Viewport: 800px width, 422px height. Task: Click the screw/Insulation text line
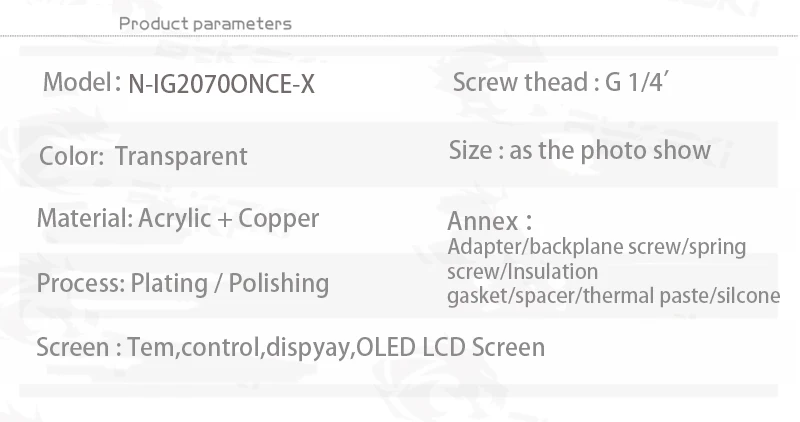pos(522,271)
